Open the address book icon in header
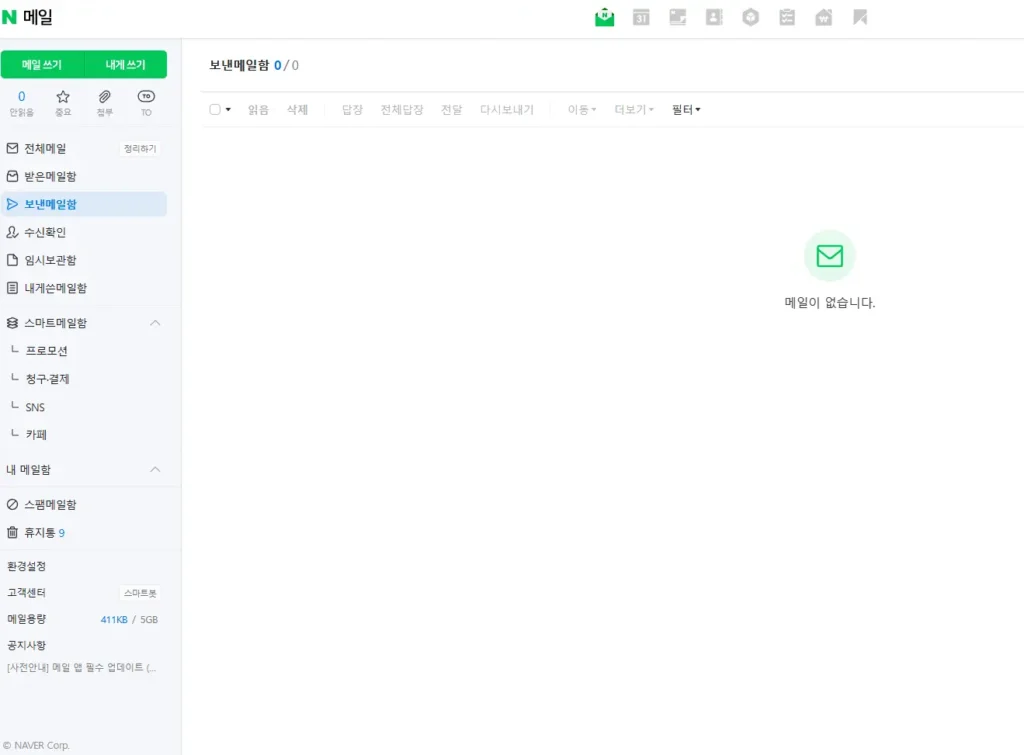 pos(714,17)
